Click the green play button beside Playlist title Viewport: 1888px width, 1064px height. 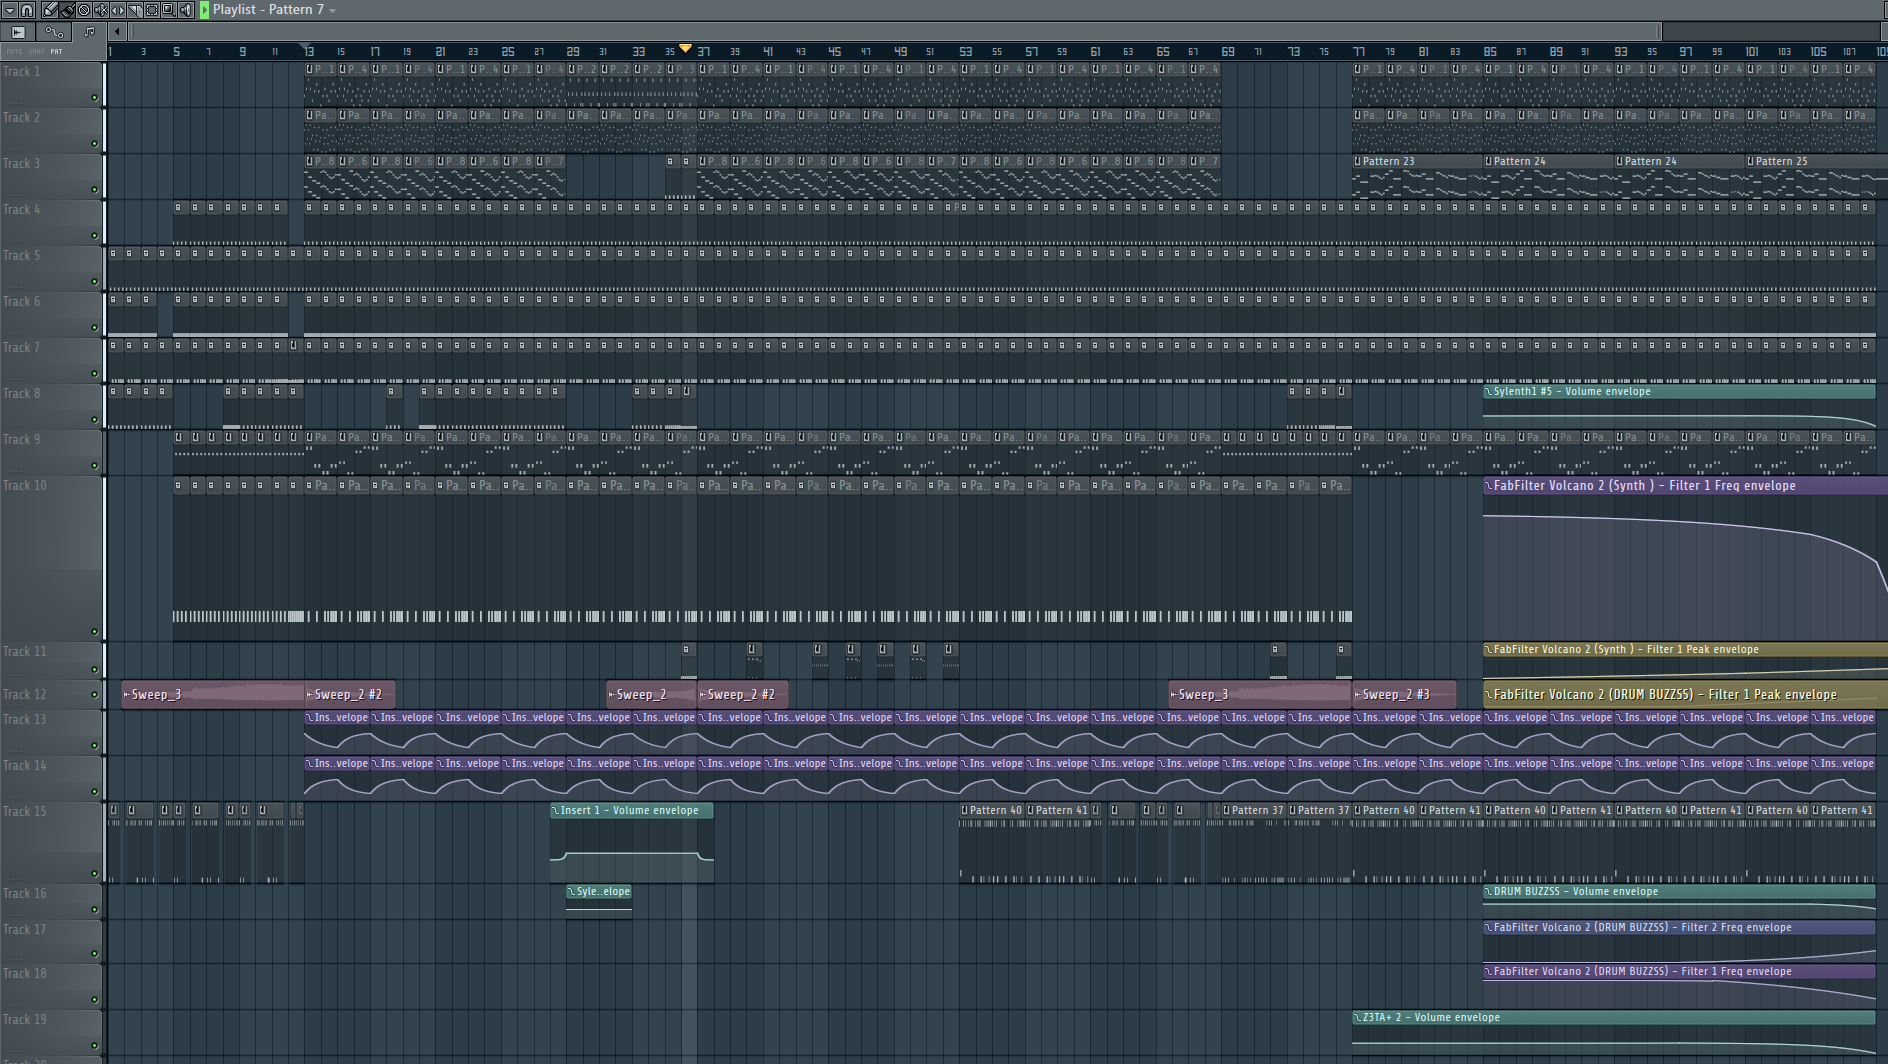click(x=204, y=10)
